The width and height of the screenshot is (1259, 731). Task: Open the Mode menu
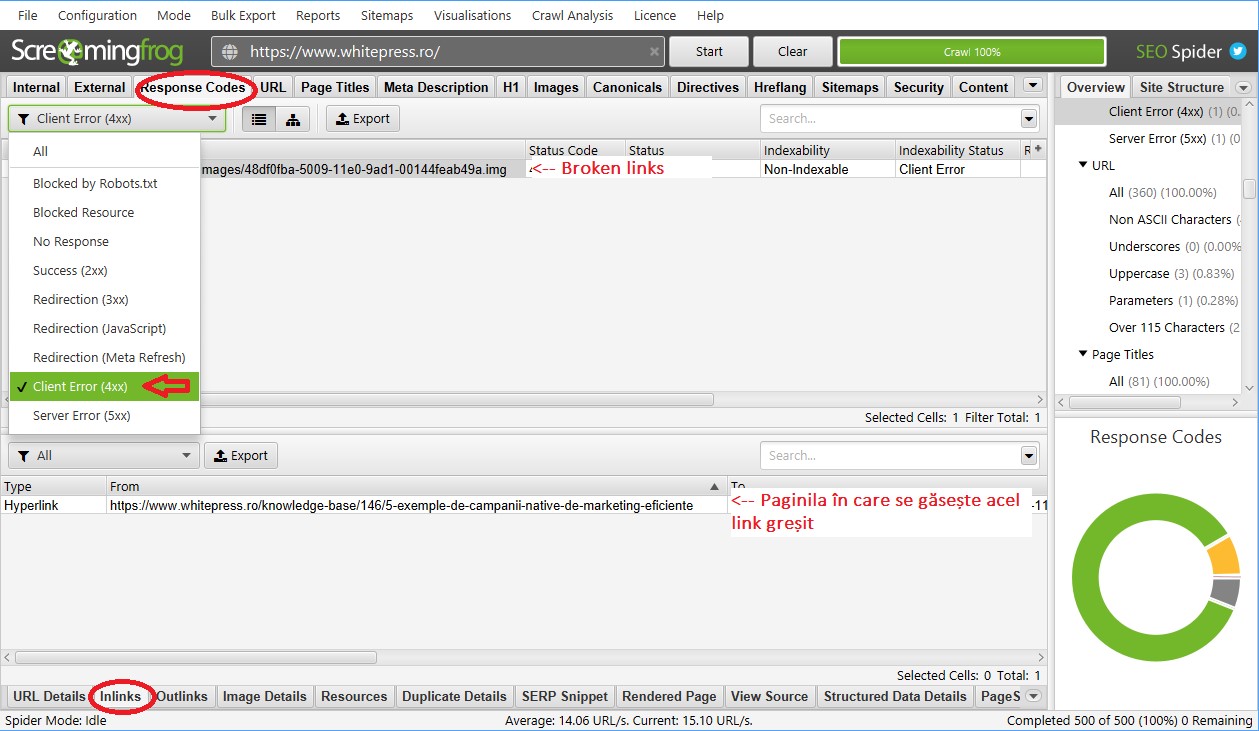[x=174, y=16]
